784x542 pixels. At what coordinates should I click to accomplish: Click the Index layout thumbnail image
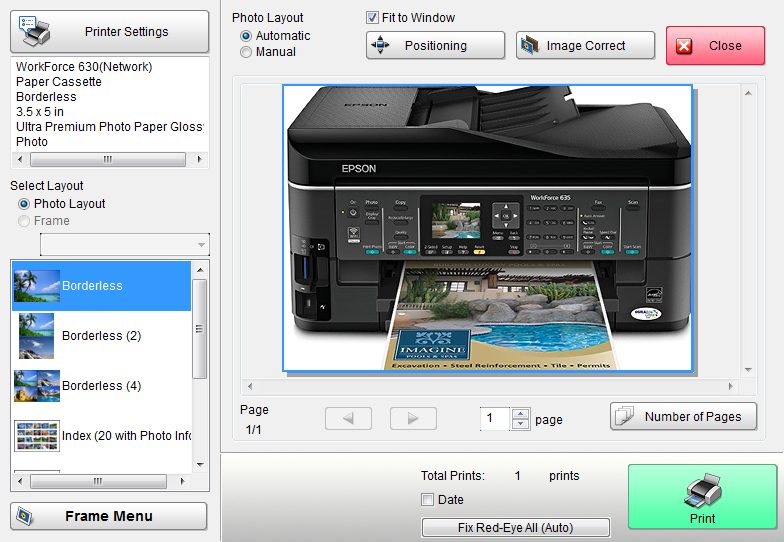pyautogui.click(x=37, y=436)
